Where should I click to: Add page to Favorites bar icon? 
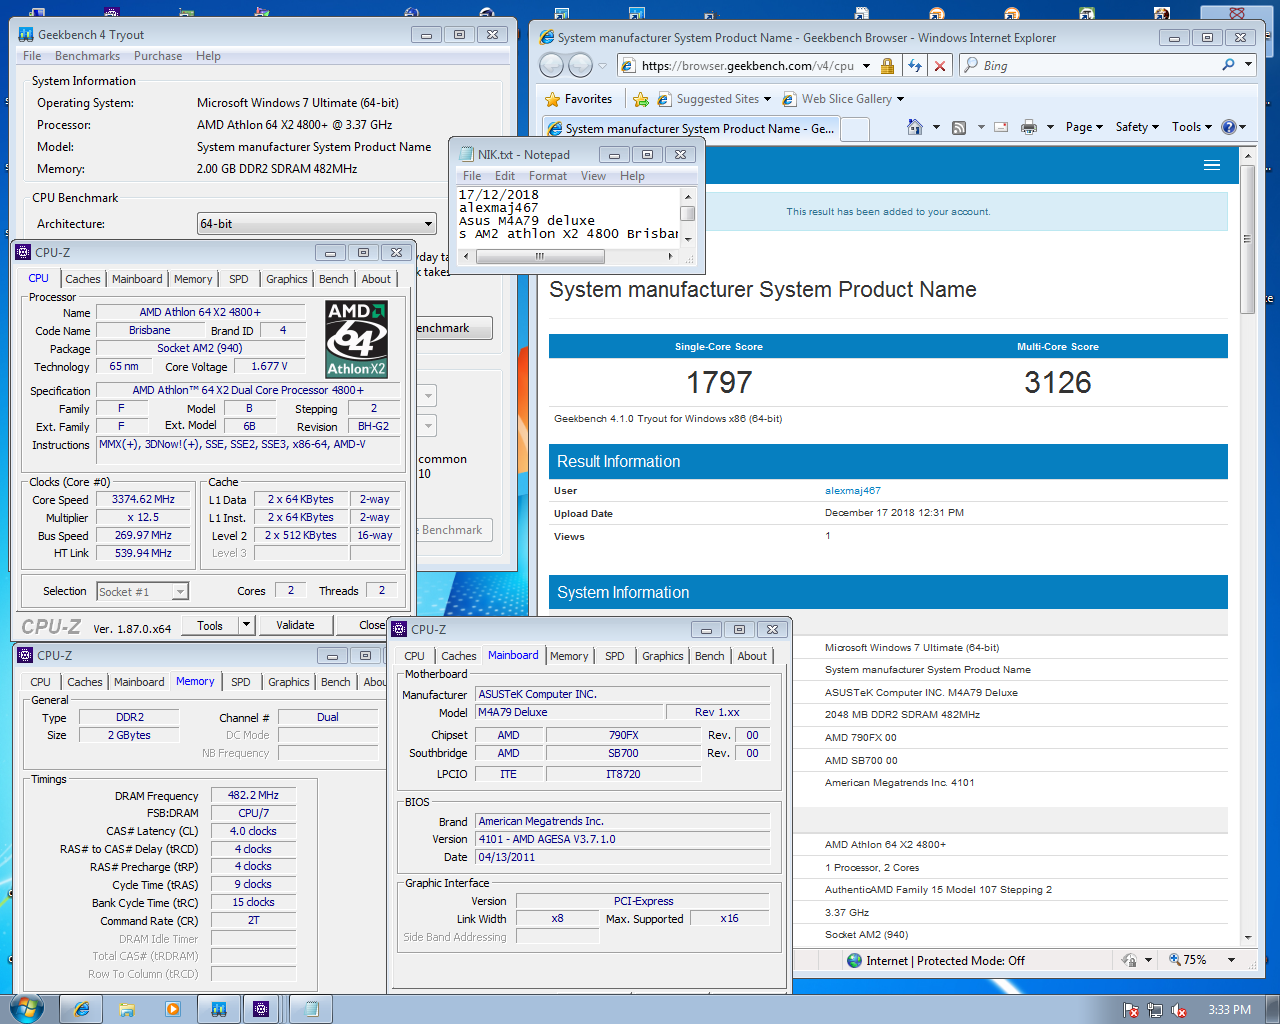(x=641, y=99)
